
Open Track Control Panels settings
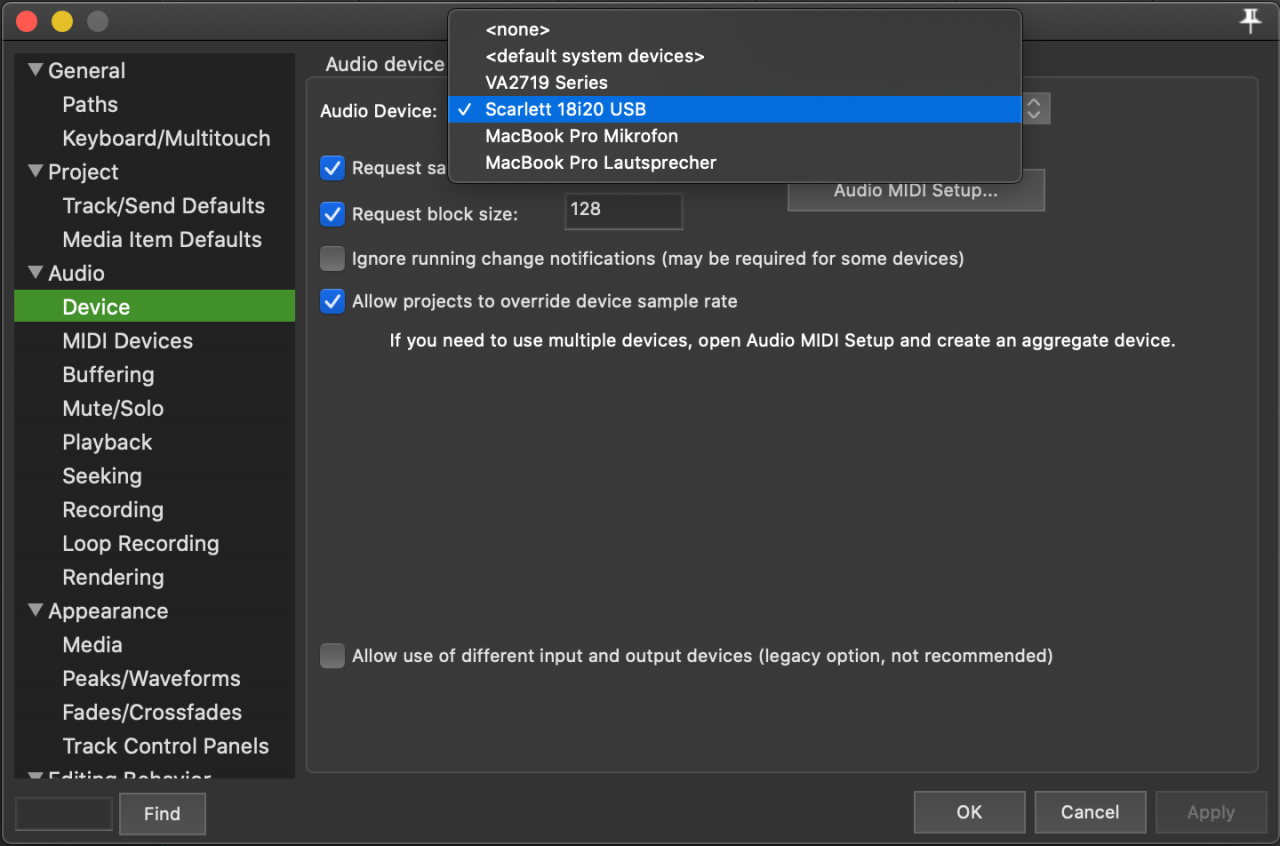tap(166, 746)
